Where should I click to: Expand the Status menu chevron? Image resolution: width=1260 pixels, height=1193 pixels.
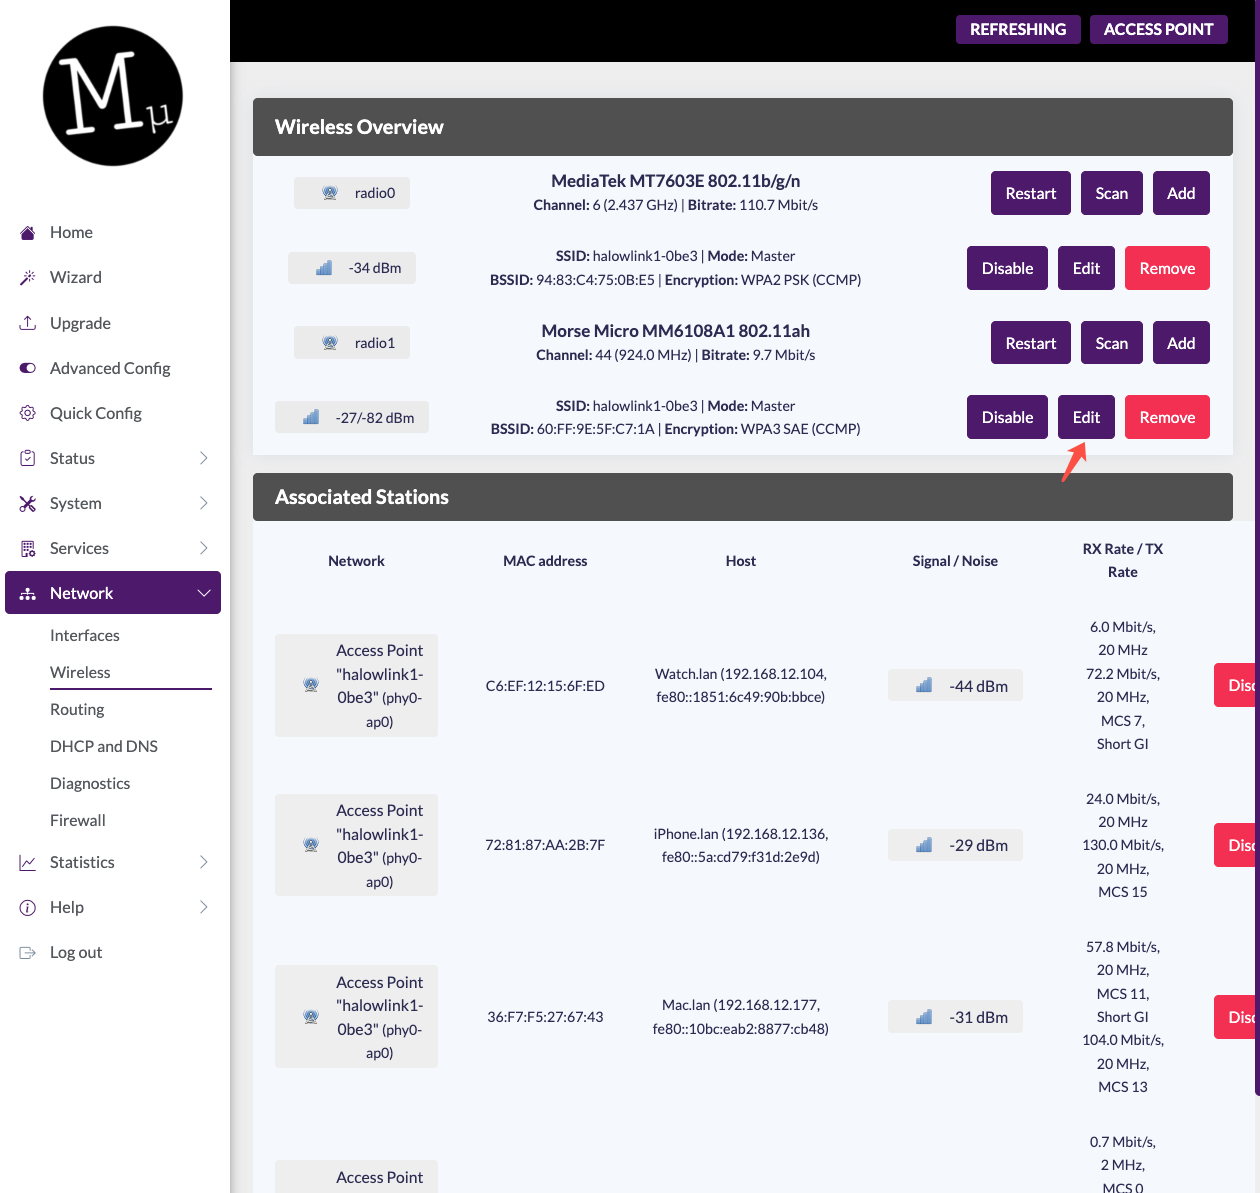tap(204, 458)
